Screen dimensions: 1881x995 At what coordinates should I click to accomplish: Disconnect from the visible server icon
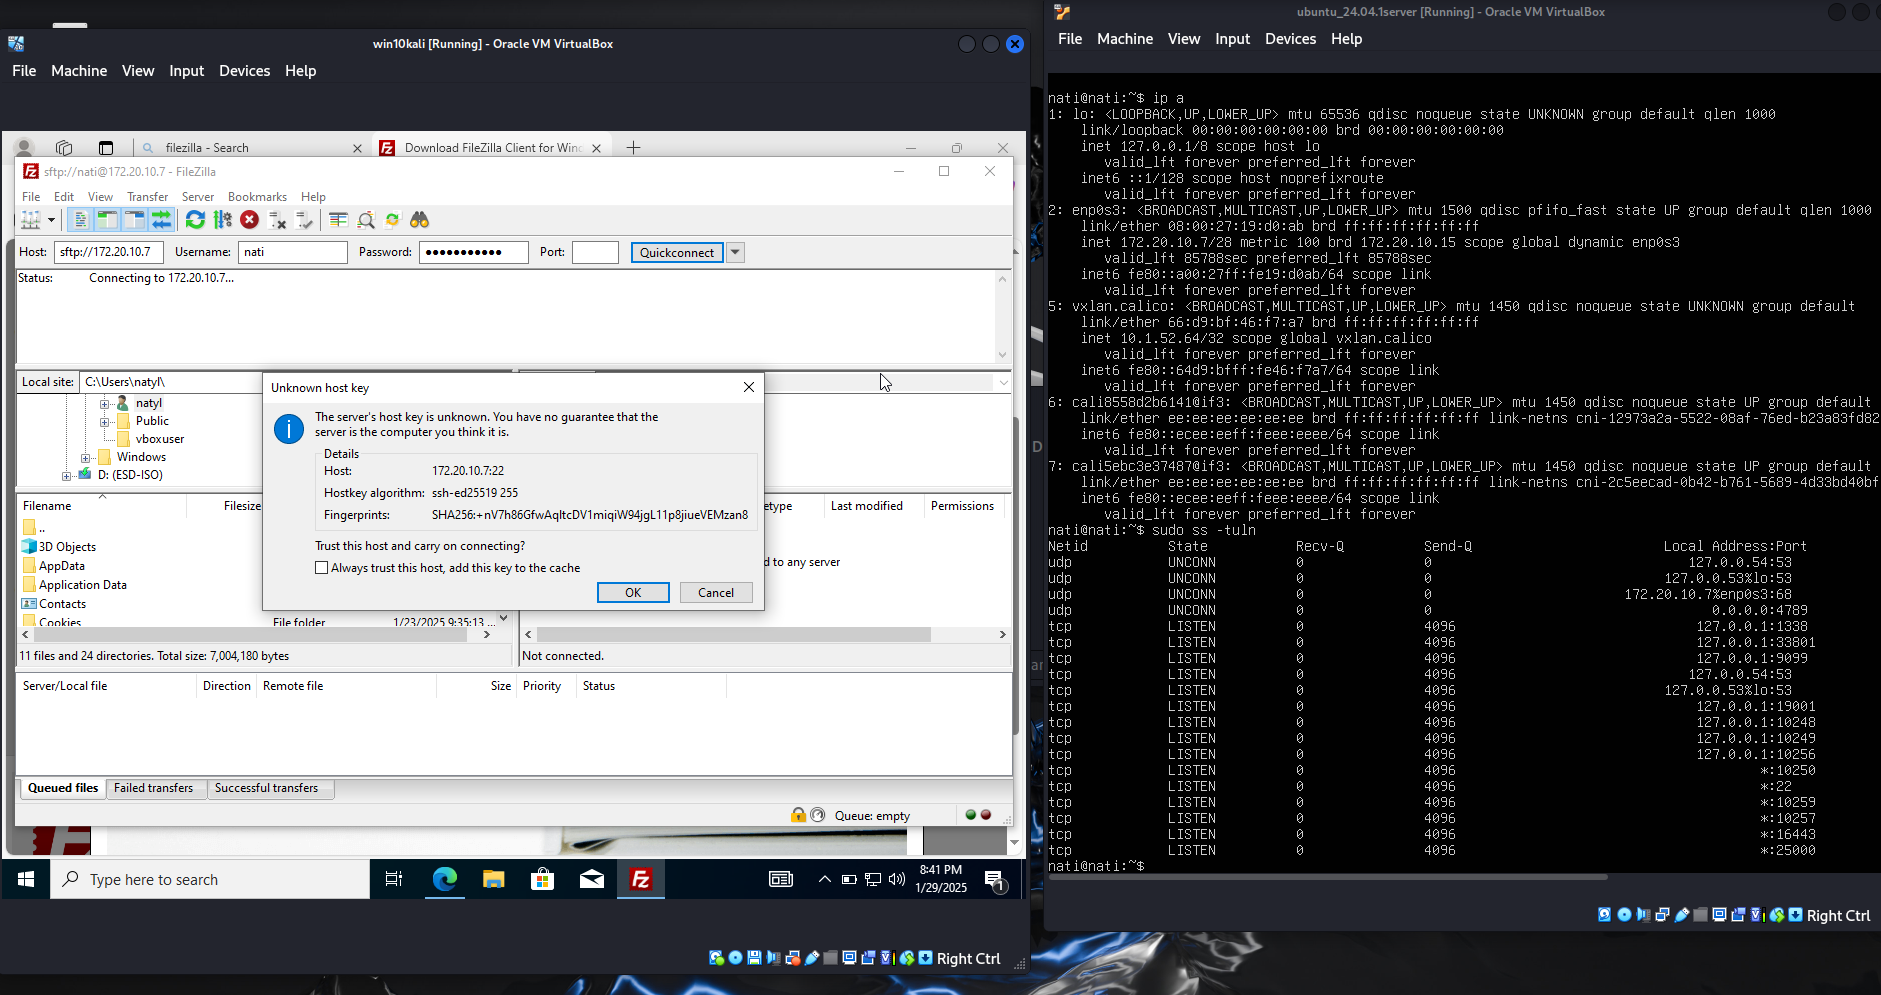point(277,220)
